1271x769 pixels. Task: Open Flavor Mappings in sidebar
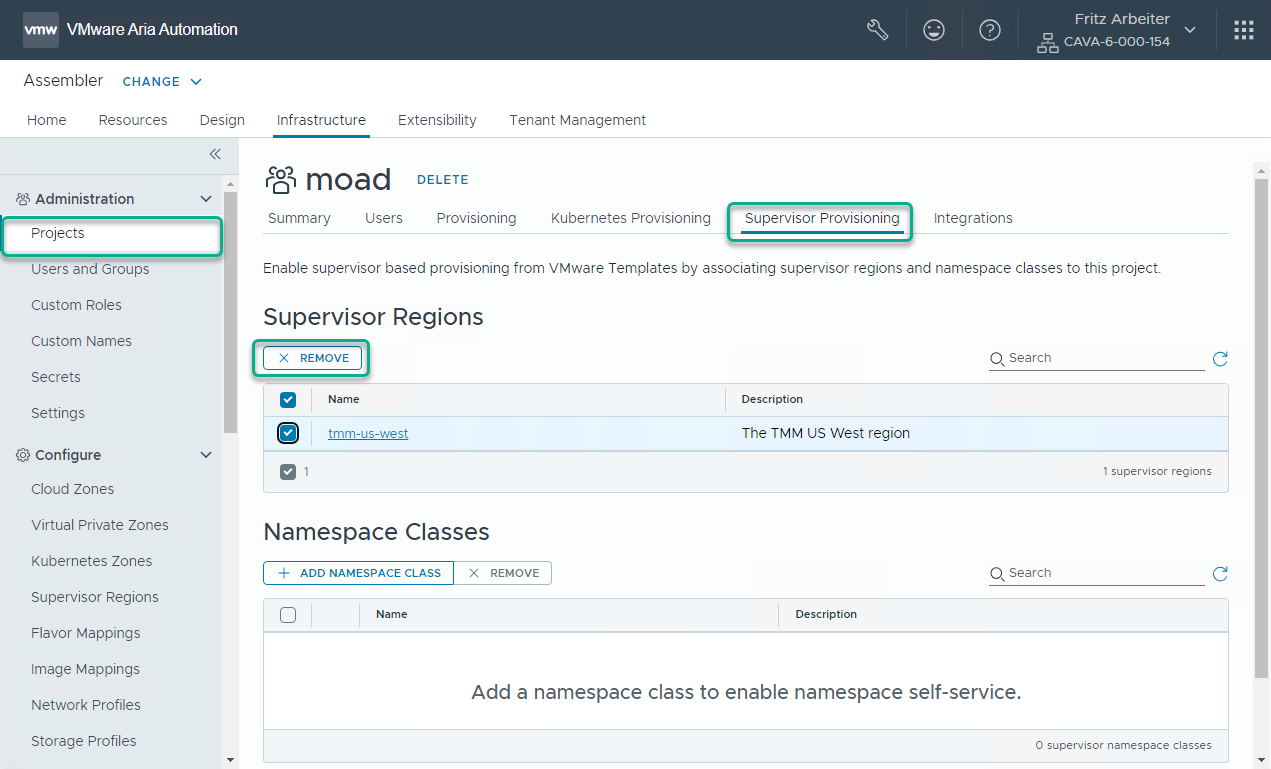coord(86,633)
